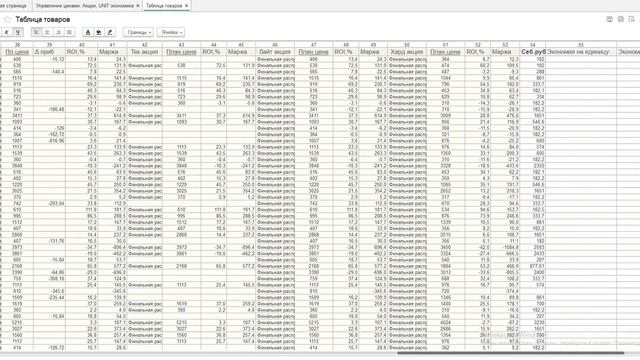This screenshot has width=640, height=360.
Task: Justify cell text across width
Action: pyautogui.click(x=69, y=32)
